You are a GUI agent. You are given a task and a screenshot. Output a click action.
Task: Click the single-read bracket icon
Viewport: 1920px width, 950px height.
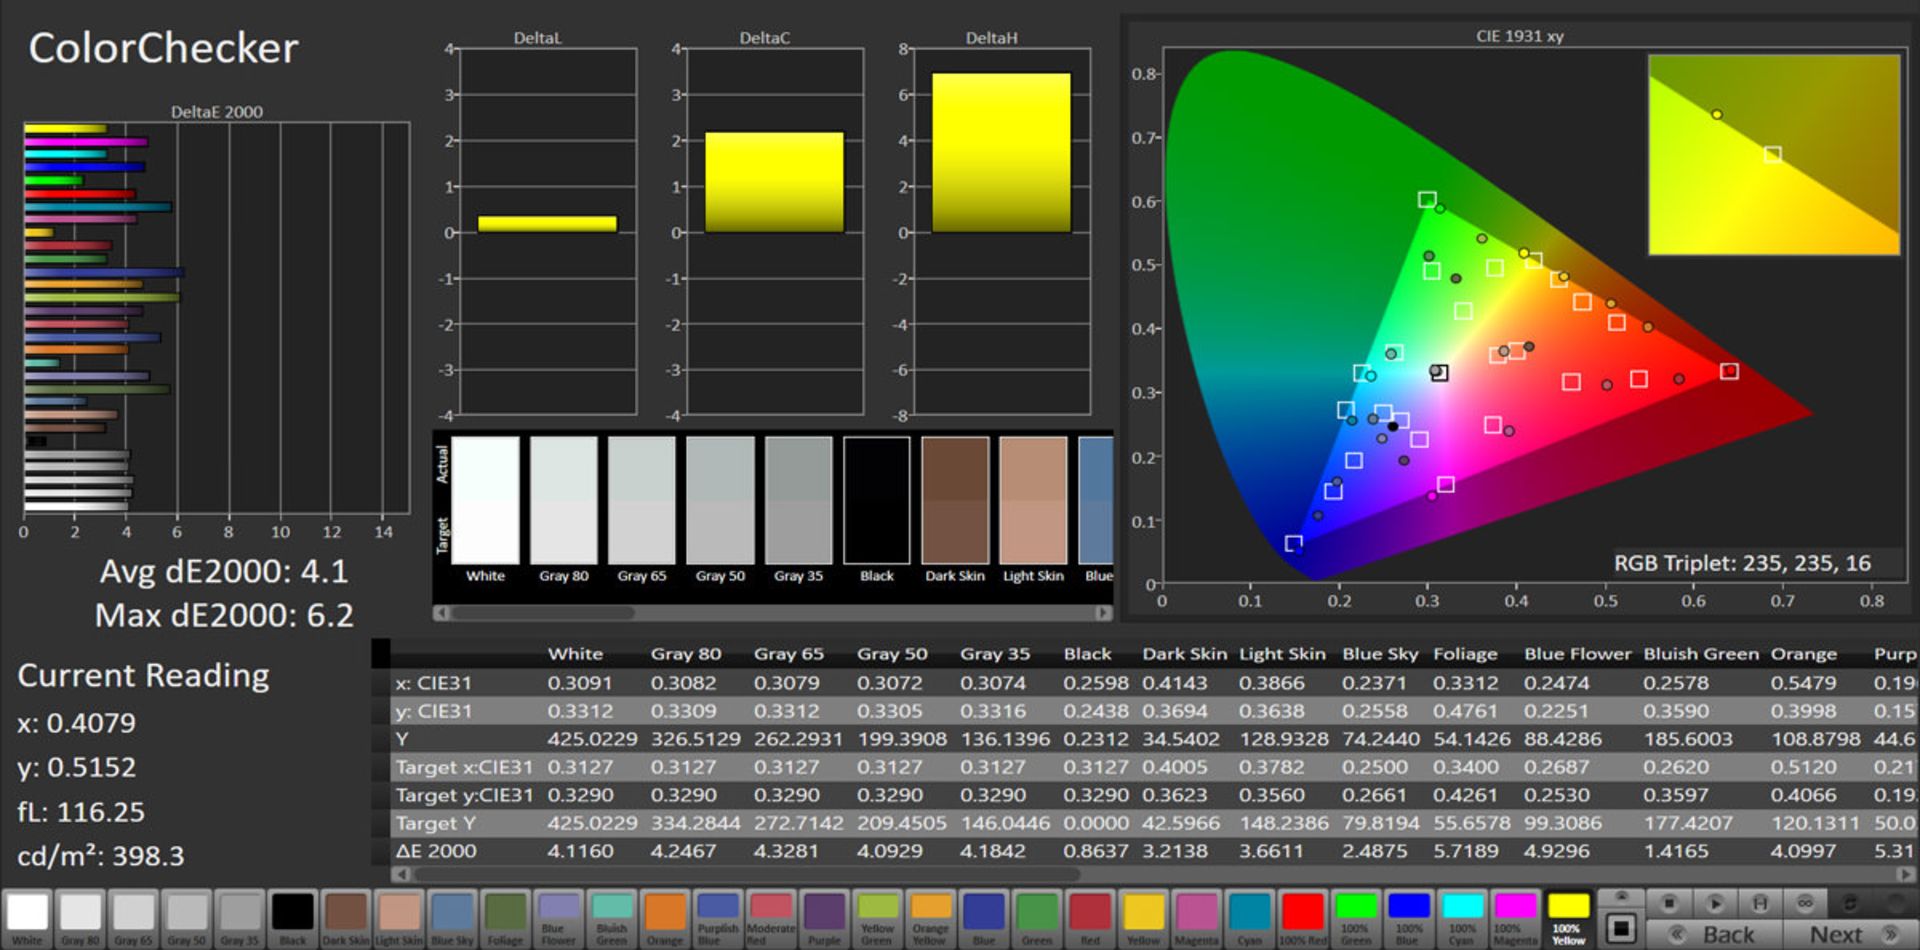1760,903
